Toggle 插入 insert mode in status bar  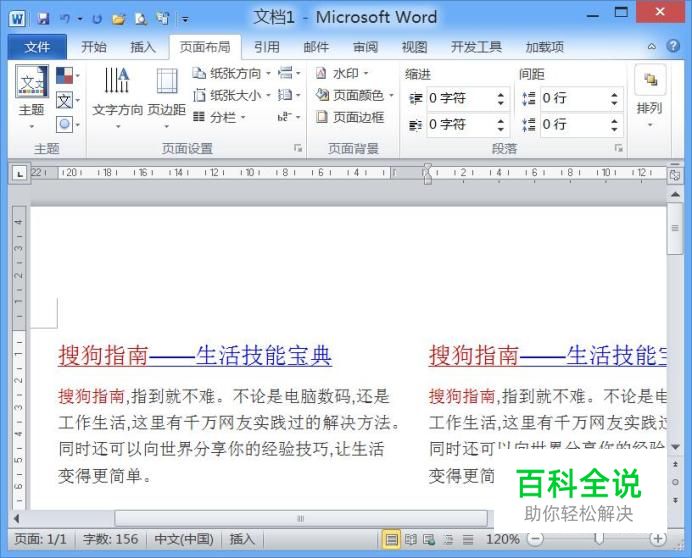[x=242, y=539]
